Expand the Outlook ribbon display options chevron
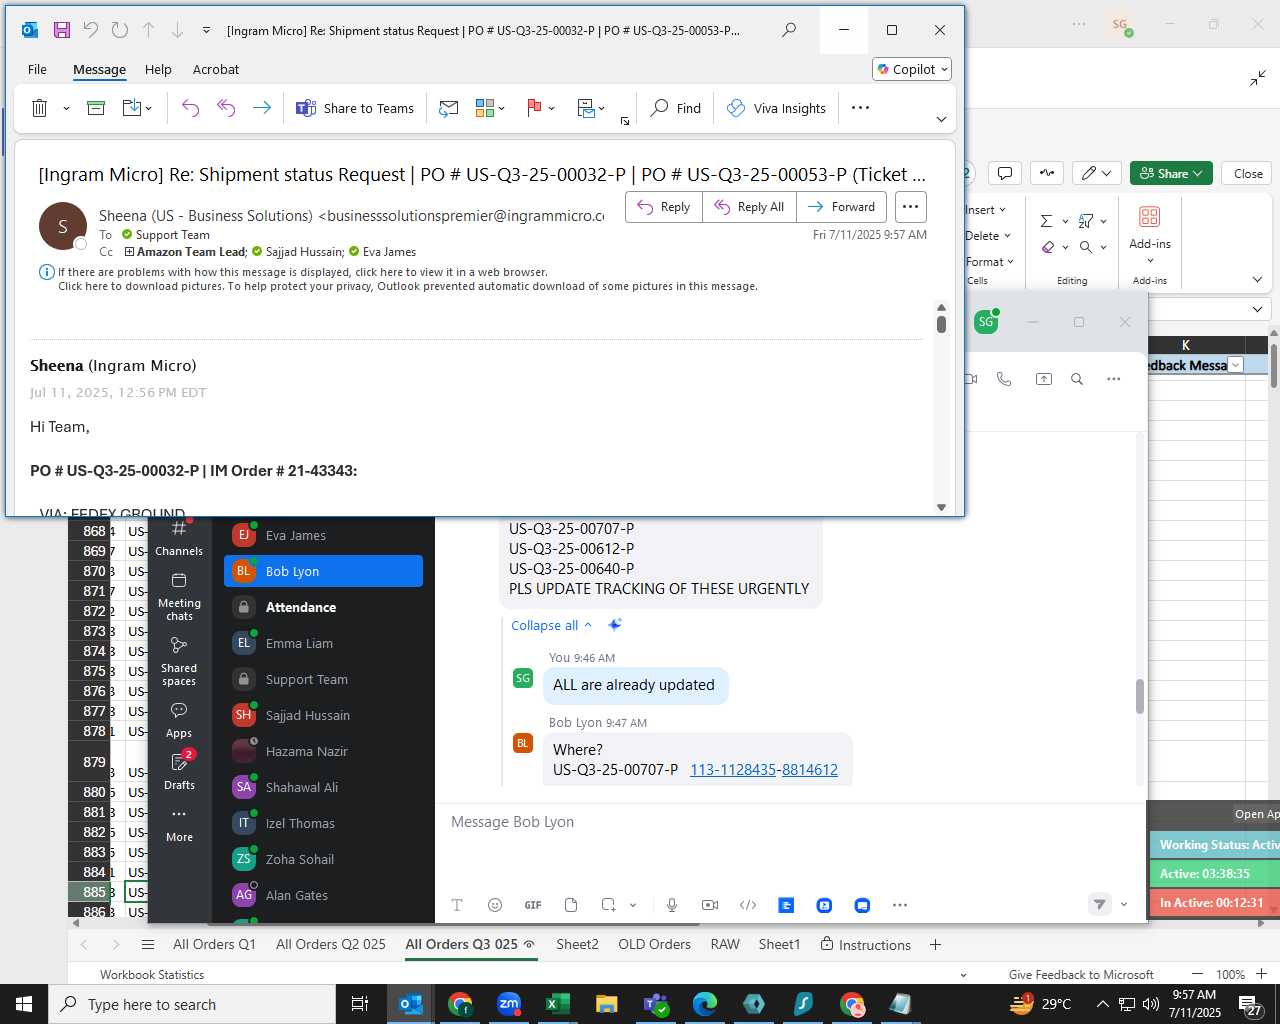Viewport: 1280px width, 1024px height. [941, 119]
